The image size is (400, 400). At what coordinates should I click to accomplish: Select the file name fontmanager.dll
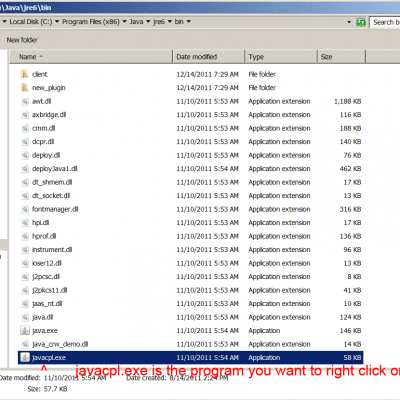55,209
